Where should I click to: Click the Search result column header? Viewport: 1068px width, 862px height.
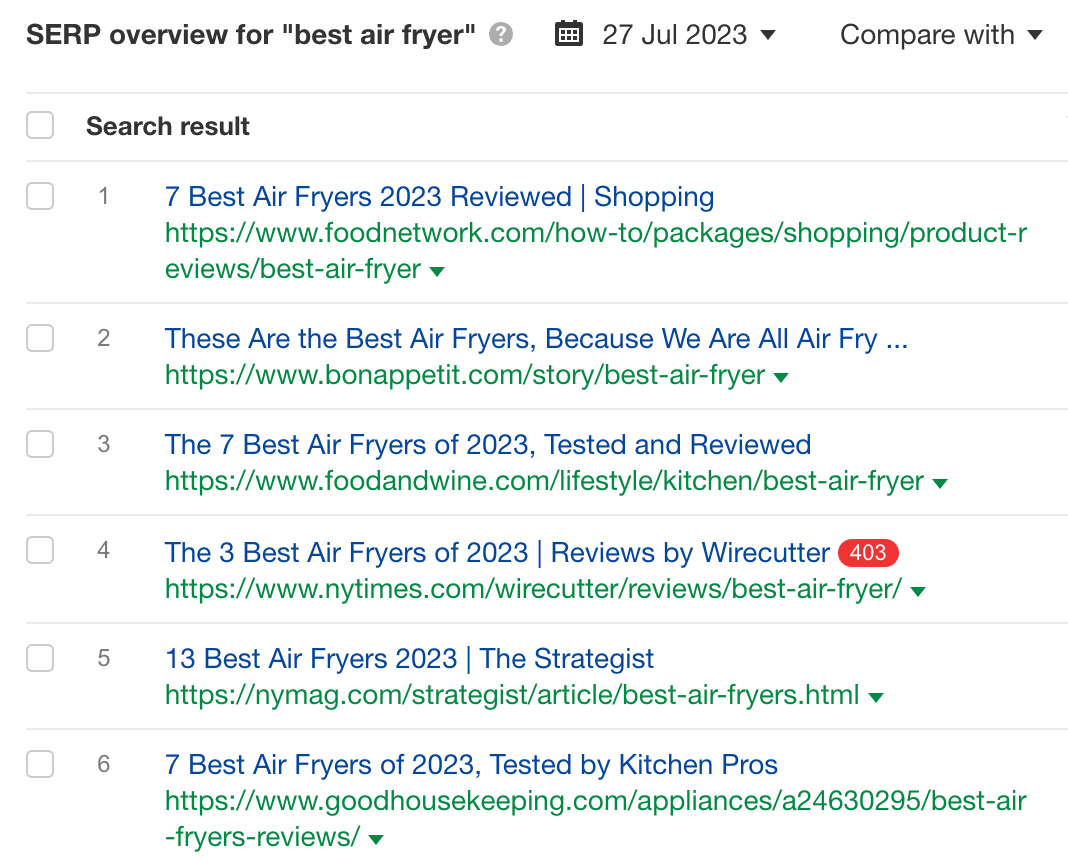point(167,125)
